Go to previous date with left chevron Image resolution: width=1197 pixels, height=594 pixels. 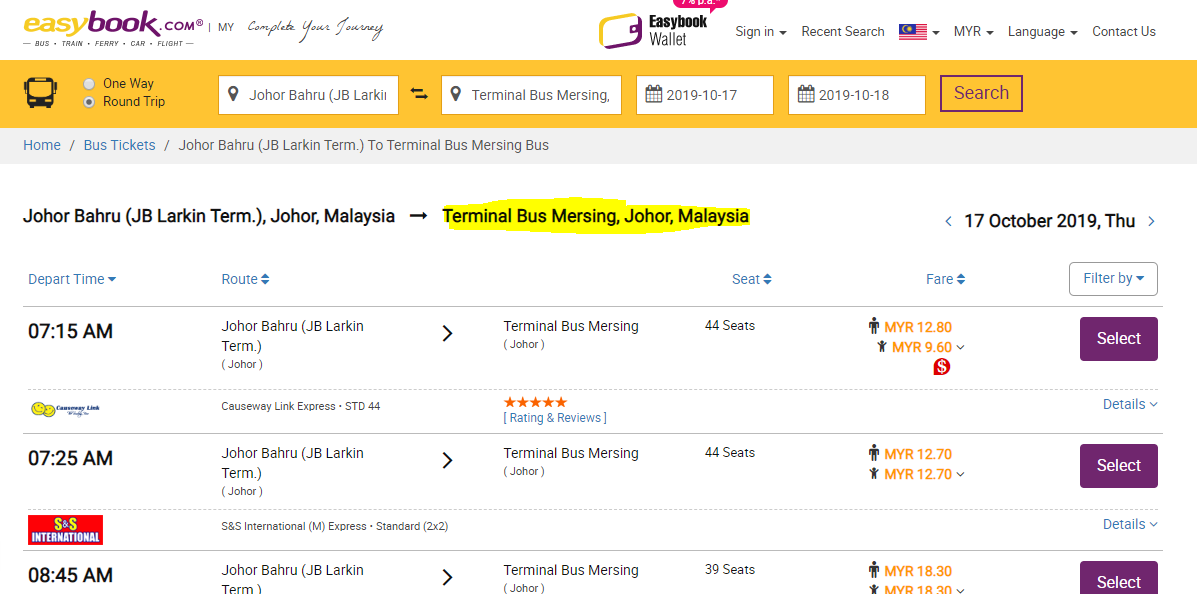pos(948,221)
